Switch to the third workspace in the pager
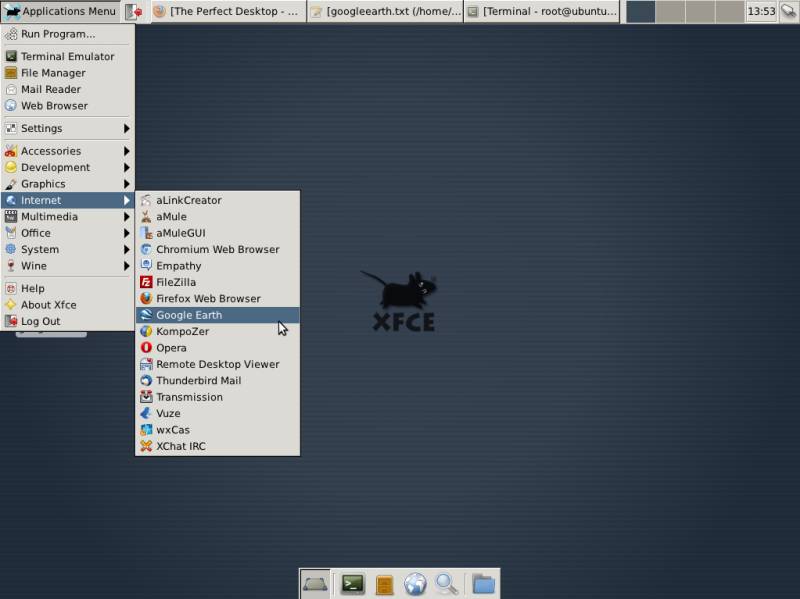800x599 pixels. 700,11
